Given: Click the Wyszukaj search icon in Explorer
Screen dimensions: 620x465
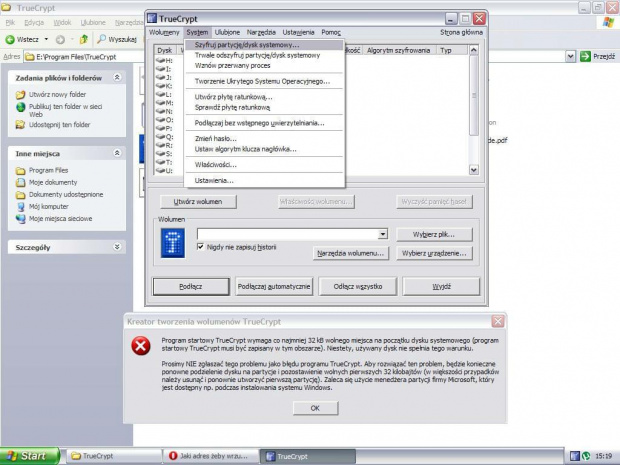Looking at the screenshot, I should pos(102,39).
